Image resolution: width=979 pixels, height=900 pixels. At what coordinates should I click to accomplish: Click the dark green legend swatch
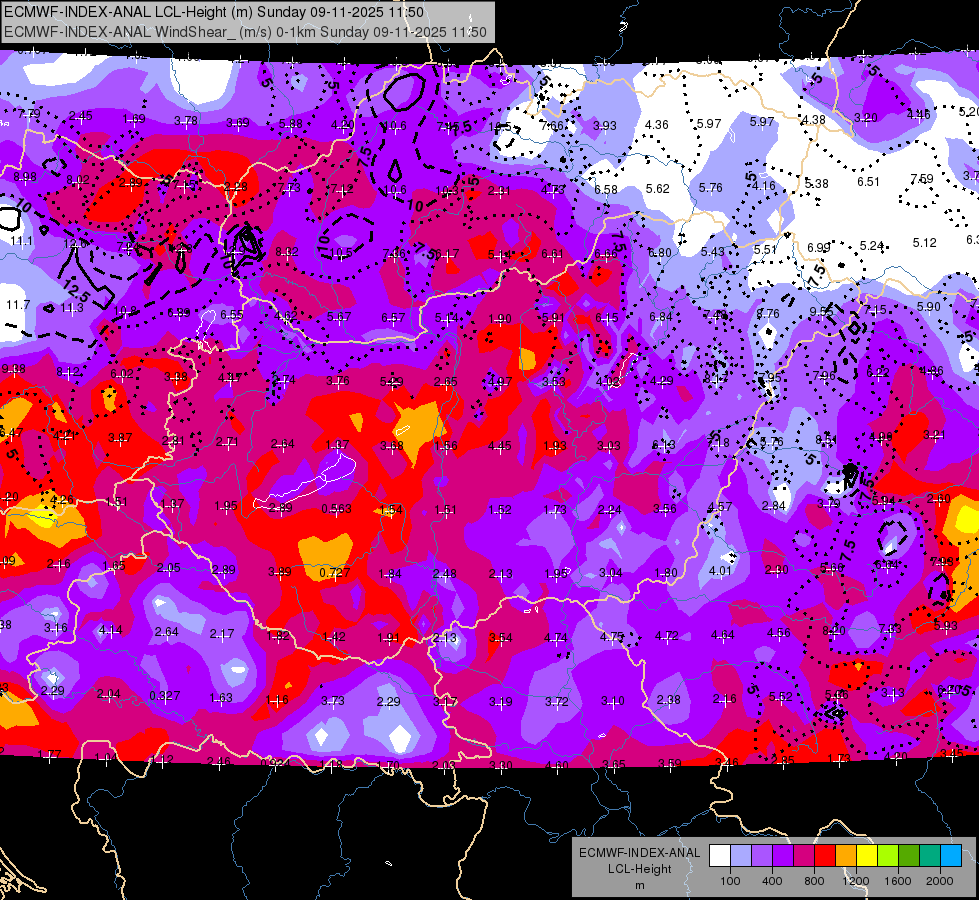click(x=909, y=856)
